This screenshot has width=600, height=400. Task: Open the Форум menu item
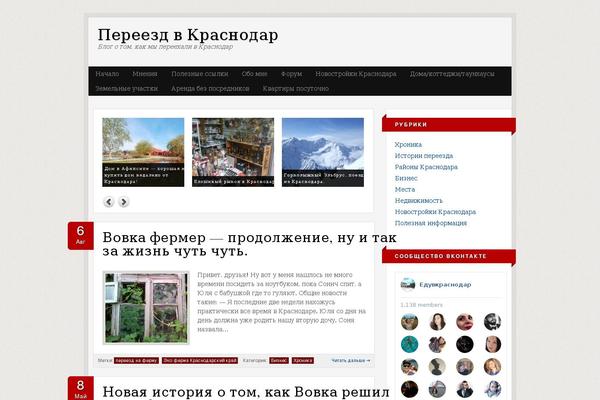291,73
